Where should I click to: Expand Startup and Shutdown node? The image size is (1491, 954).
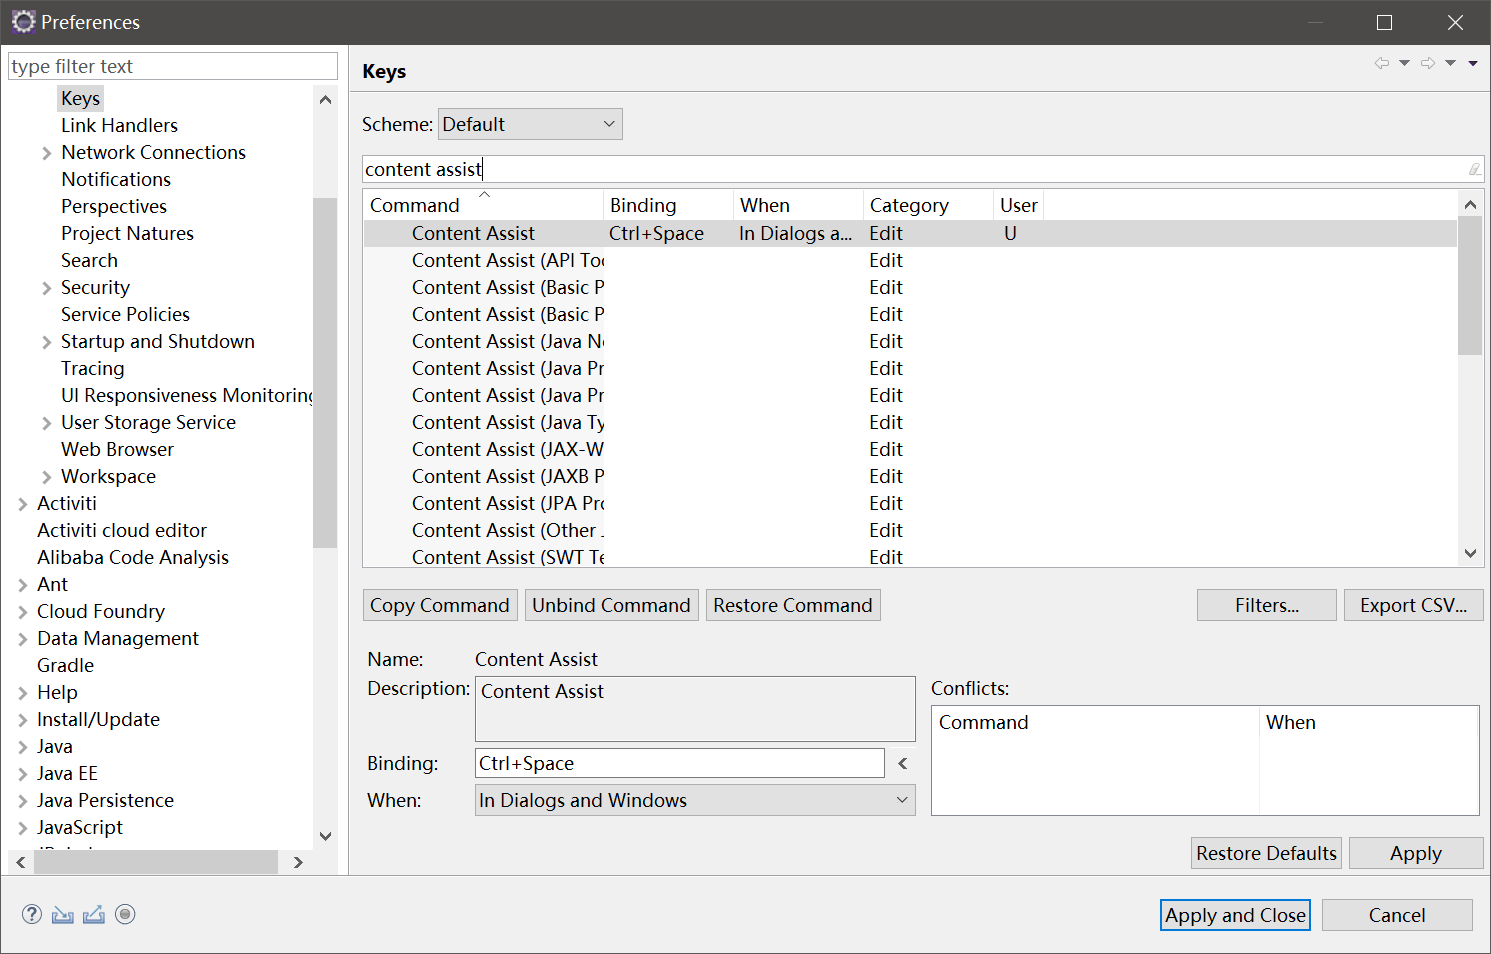coord(47,342)
